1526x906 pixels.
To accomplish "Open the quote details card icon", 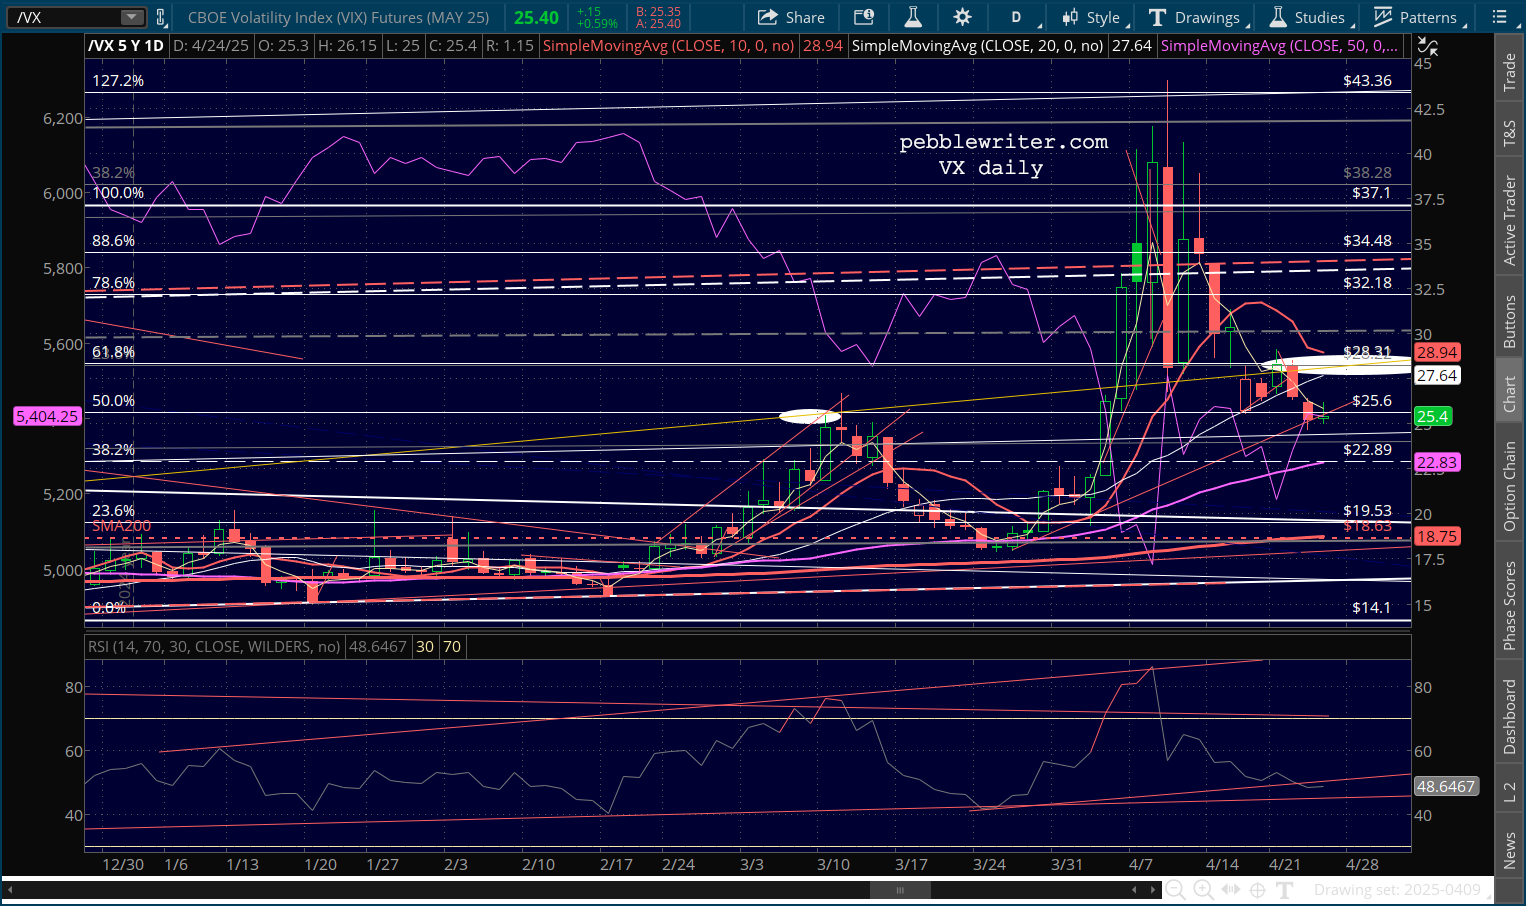I will 863,17.
